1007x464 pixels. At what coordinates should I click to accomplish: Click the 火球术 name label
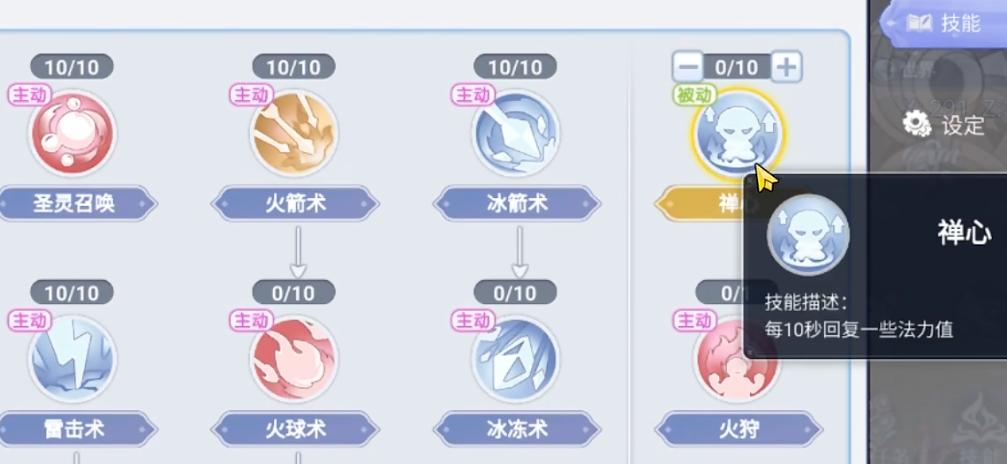[x=295, y=429]
